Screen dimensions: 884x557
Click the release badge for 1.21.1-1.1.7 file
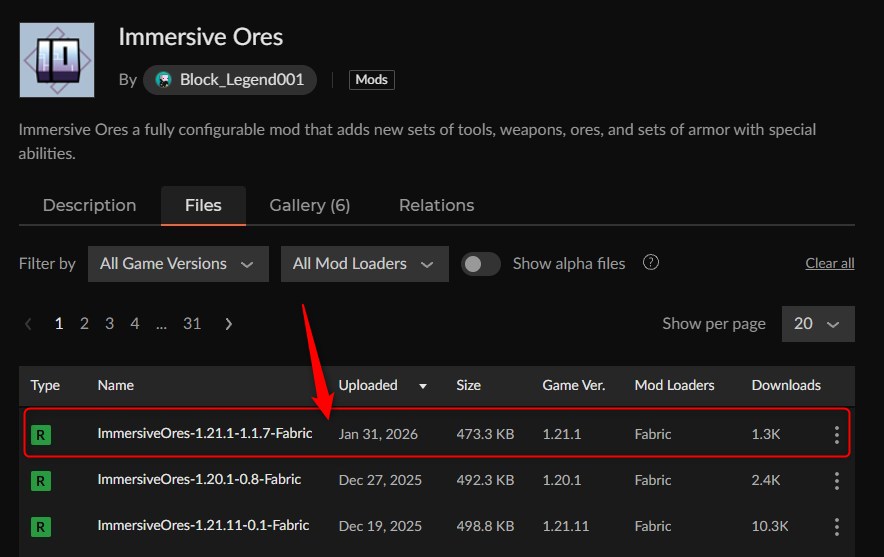[x=41, y=435]
